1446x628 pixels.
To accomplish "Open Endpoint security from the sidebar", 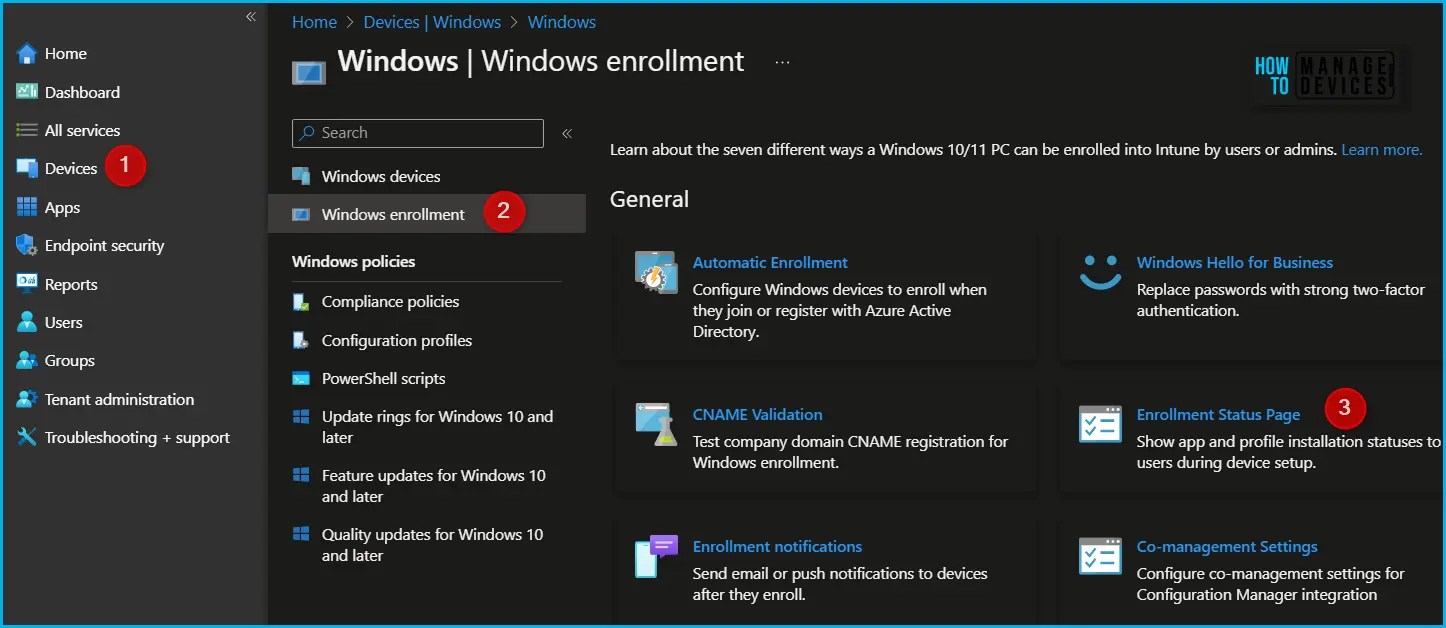I will click(106, 245).
